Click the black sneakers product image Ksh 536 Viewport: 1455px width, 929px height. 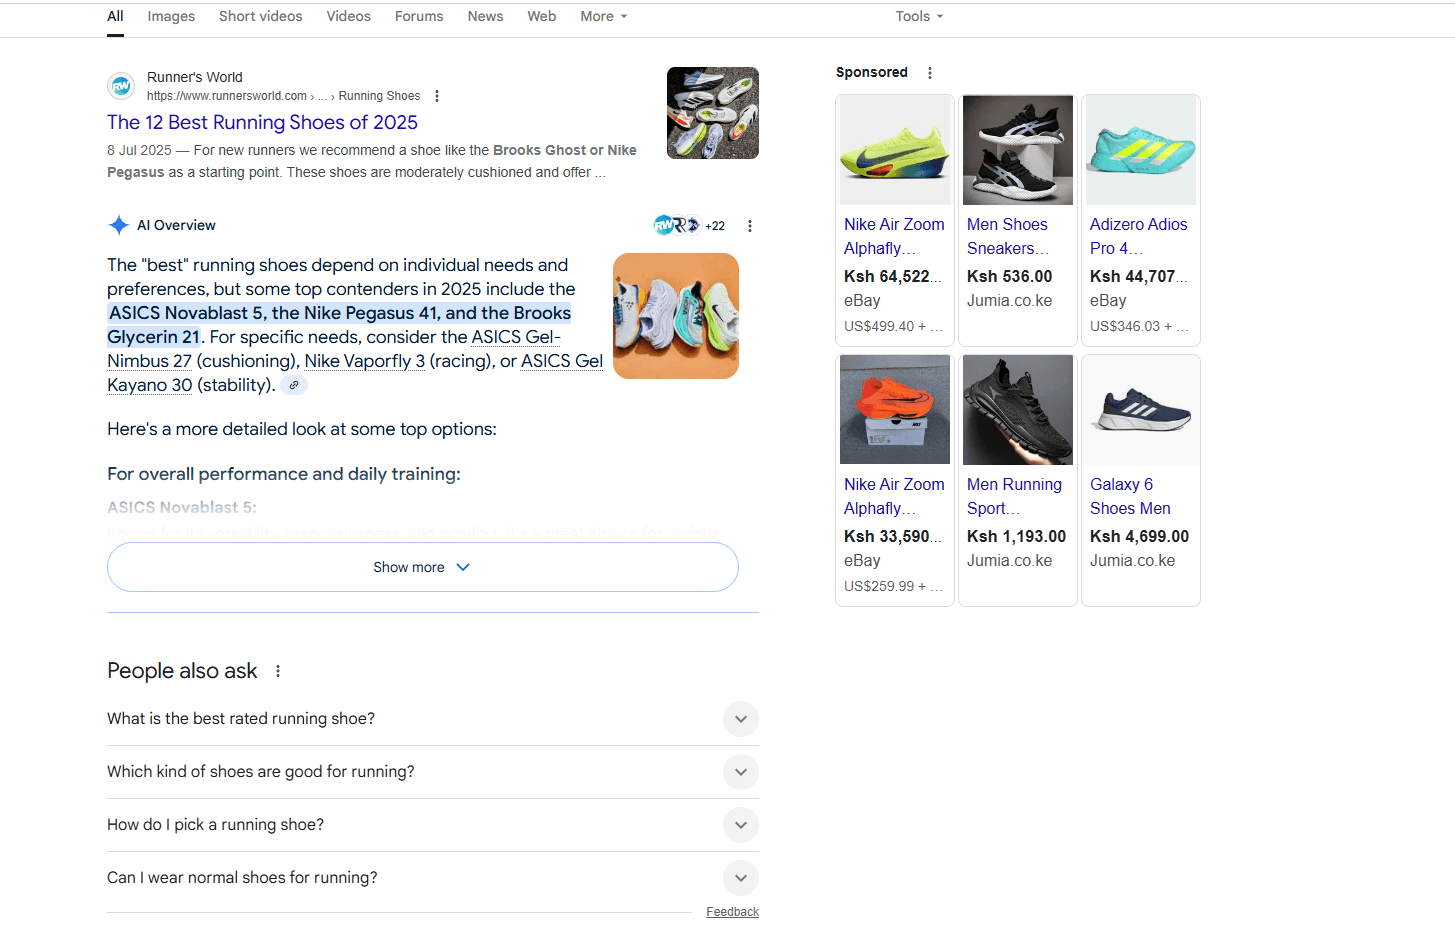tap(1018, 150)
